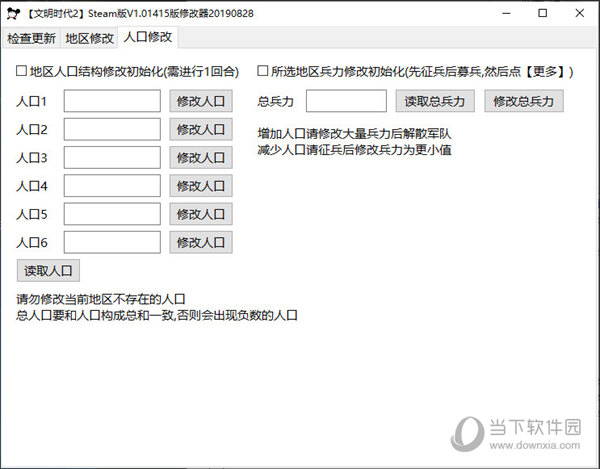Tick 所选地区兵力修改初始化 checkbox
The image size is (600, 469).
click(x=262, y=71)
